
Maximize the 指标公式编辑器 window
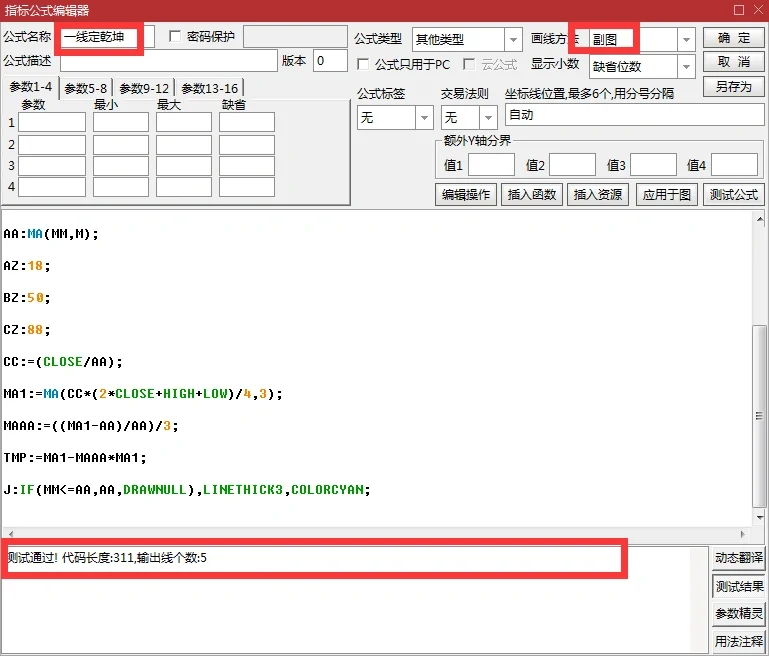pyautogui.click(x=739, y=10)
